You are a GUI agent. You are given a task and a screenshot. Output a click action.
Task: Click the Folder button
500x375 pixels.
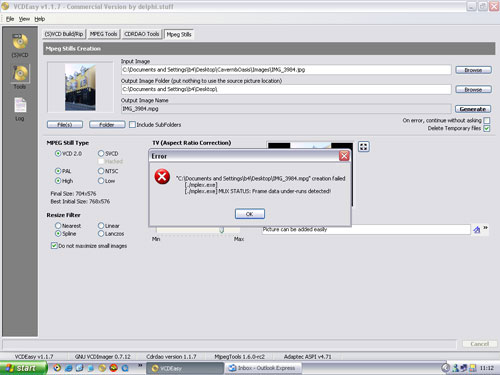pos(107,125)
